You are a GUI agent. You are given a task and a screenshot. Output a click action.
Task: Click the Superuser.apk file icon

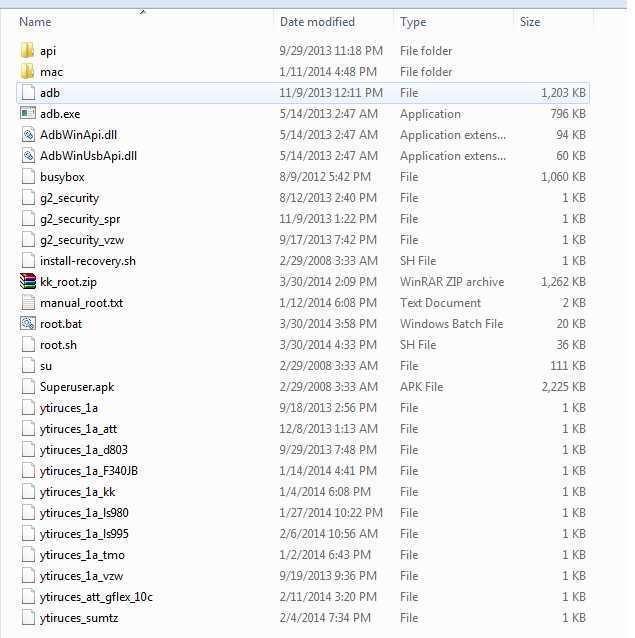[x=28, y=387]
